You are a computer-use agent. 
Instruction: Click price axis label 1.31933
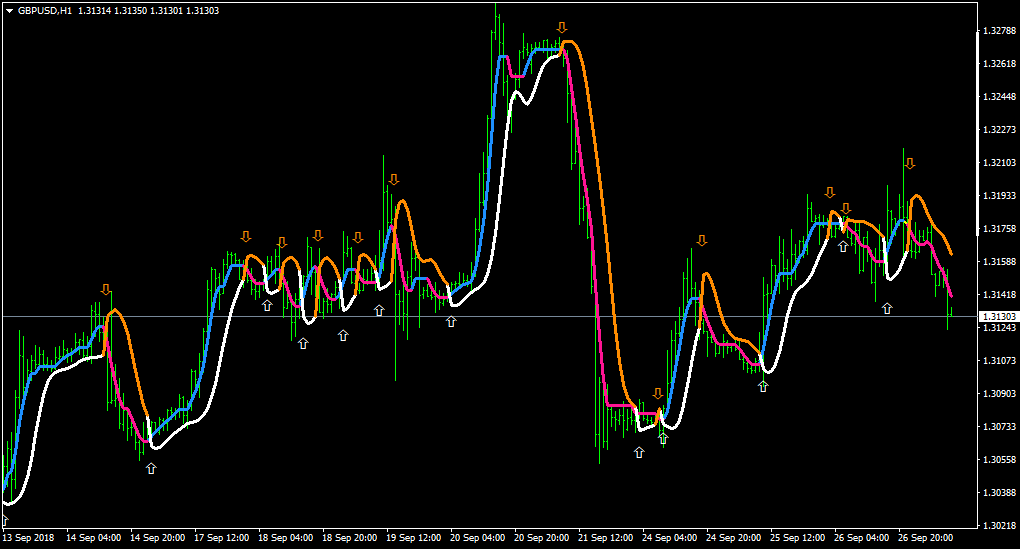tap(1000, 195)
